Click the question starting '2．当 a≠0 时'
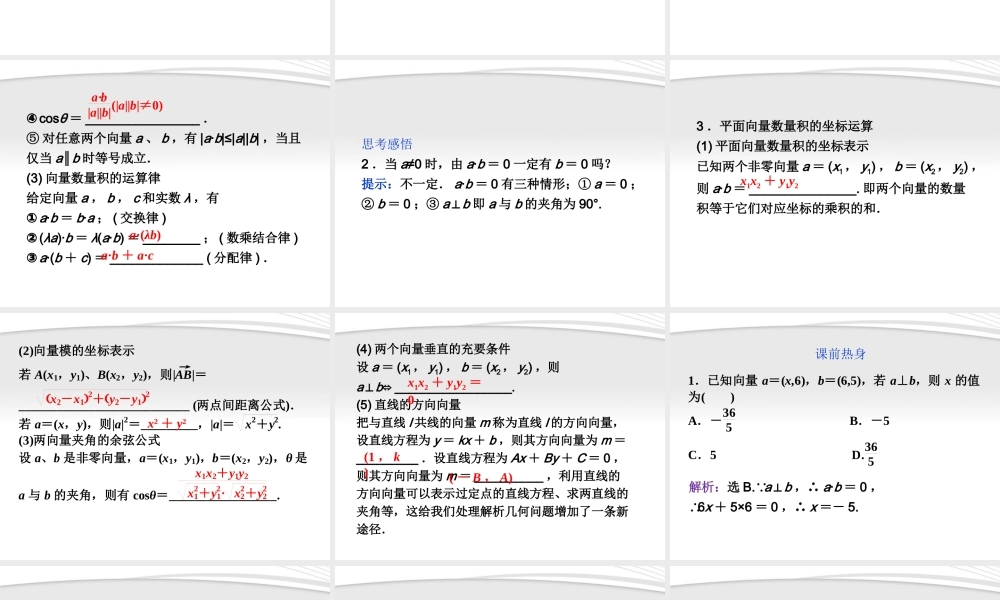 click(x=486, y=164)
